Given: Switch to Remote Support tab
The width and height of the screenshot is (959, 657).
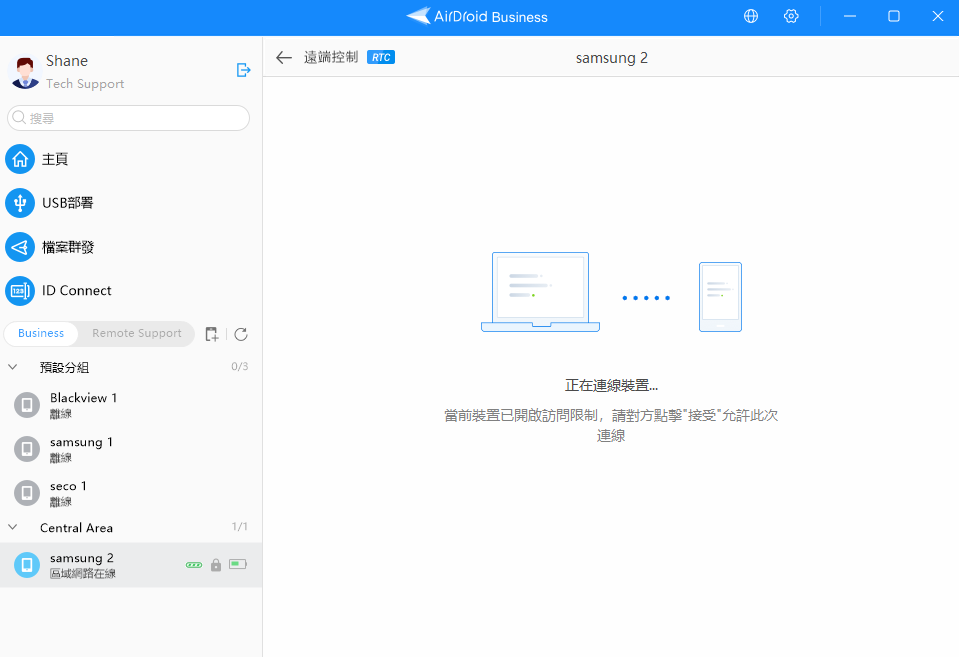Looking at the screenshot, I should click(136, 333).
